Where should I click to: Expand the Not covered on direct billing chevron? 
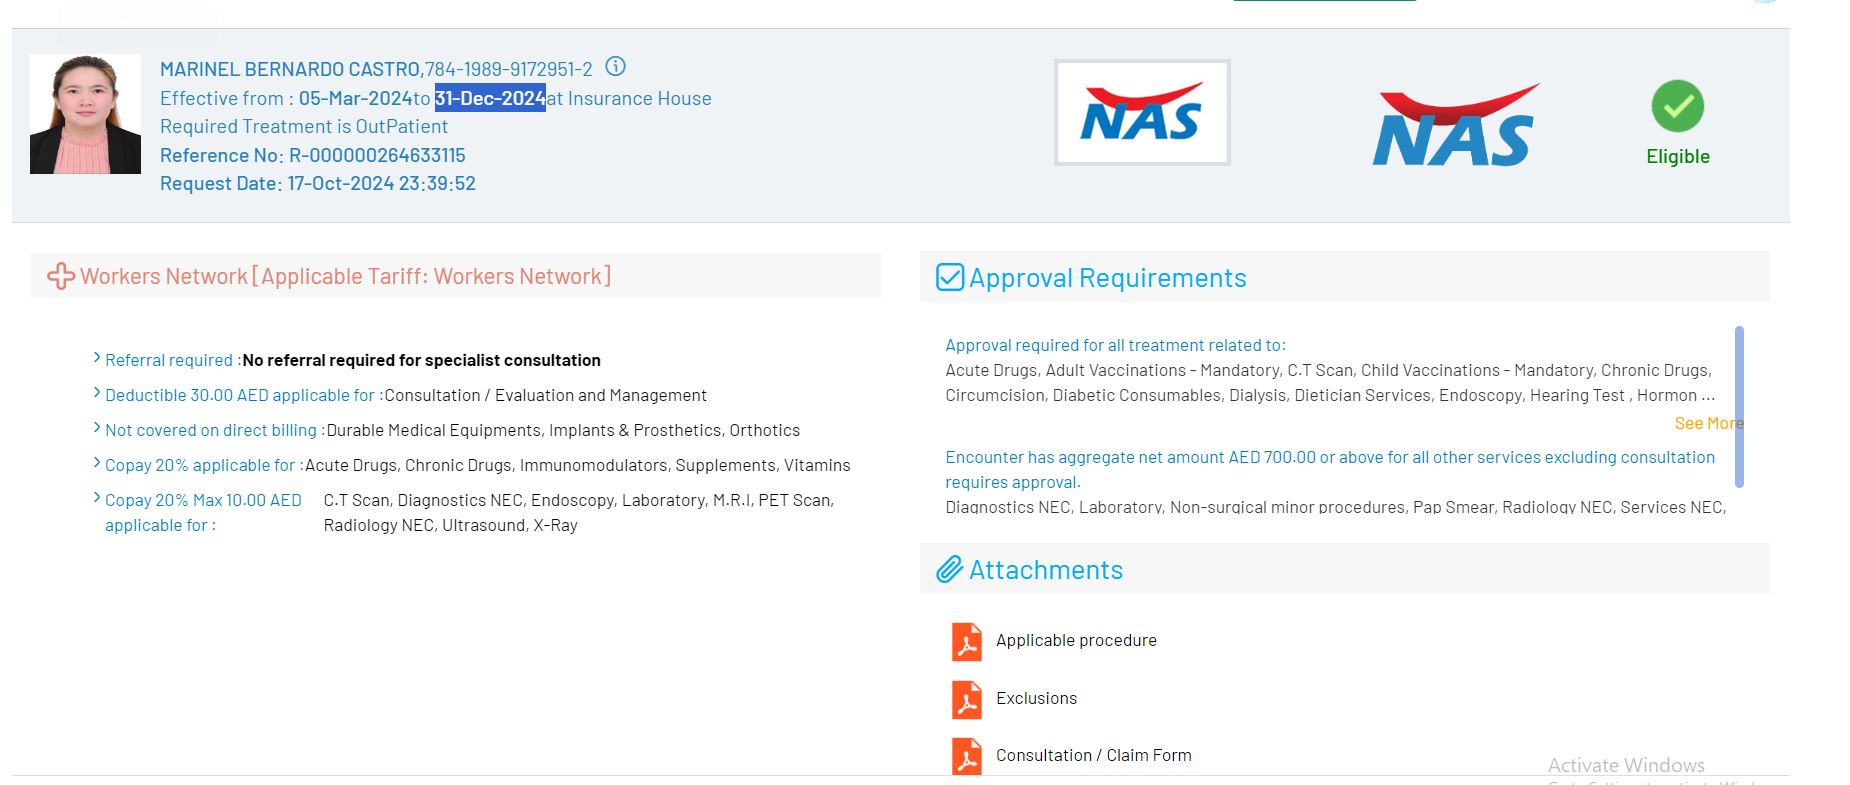(97, 428)
